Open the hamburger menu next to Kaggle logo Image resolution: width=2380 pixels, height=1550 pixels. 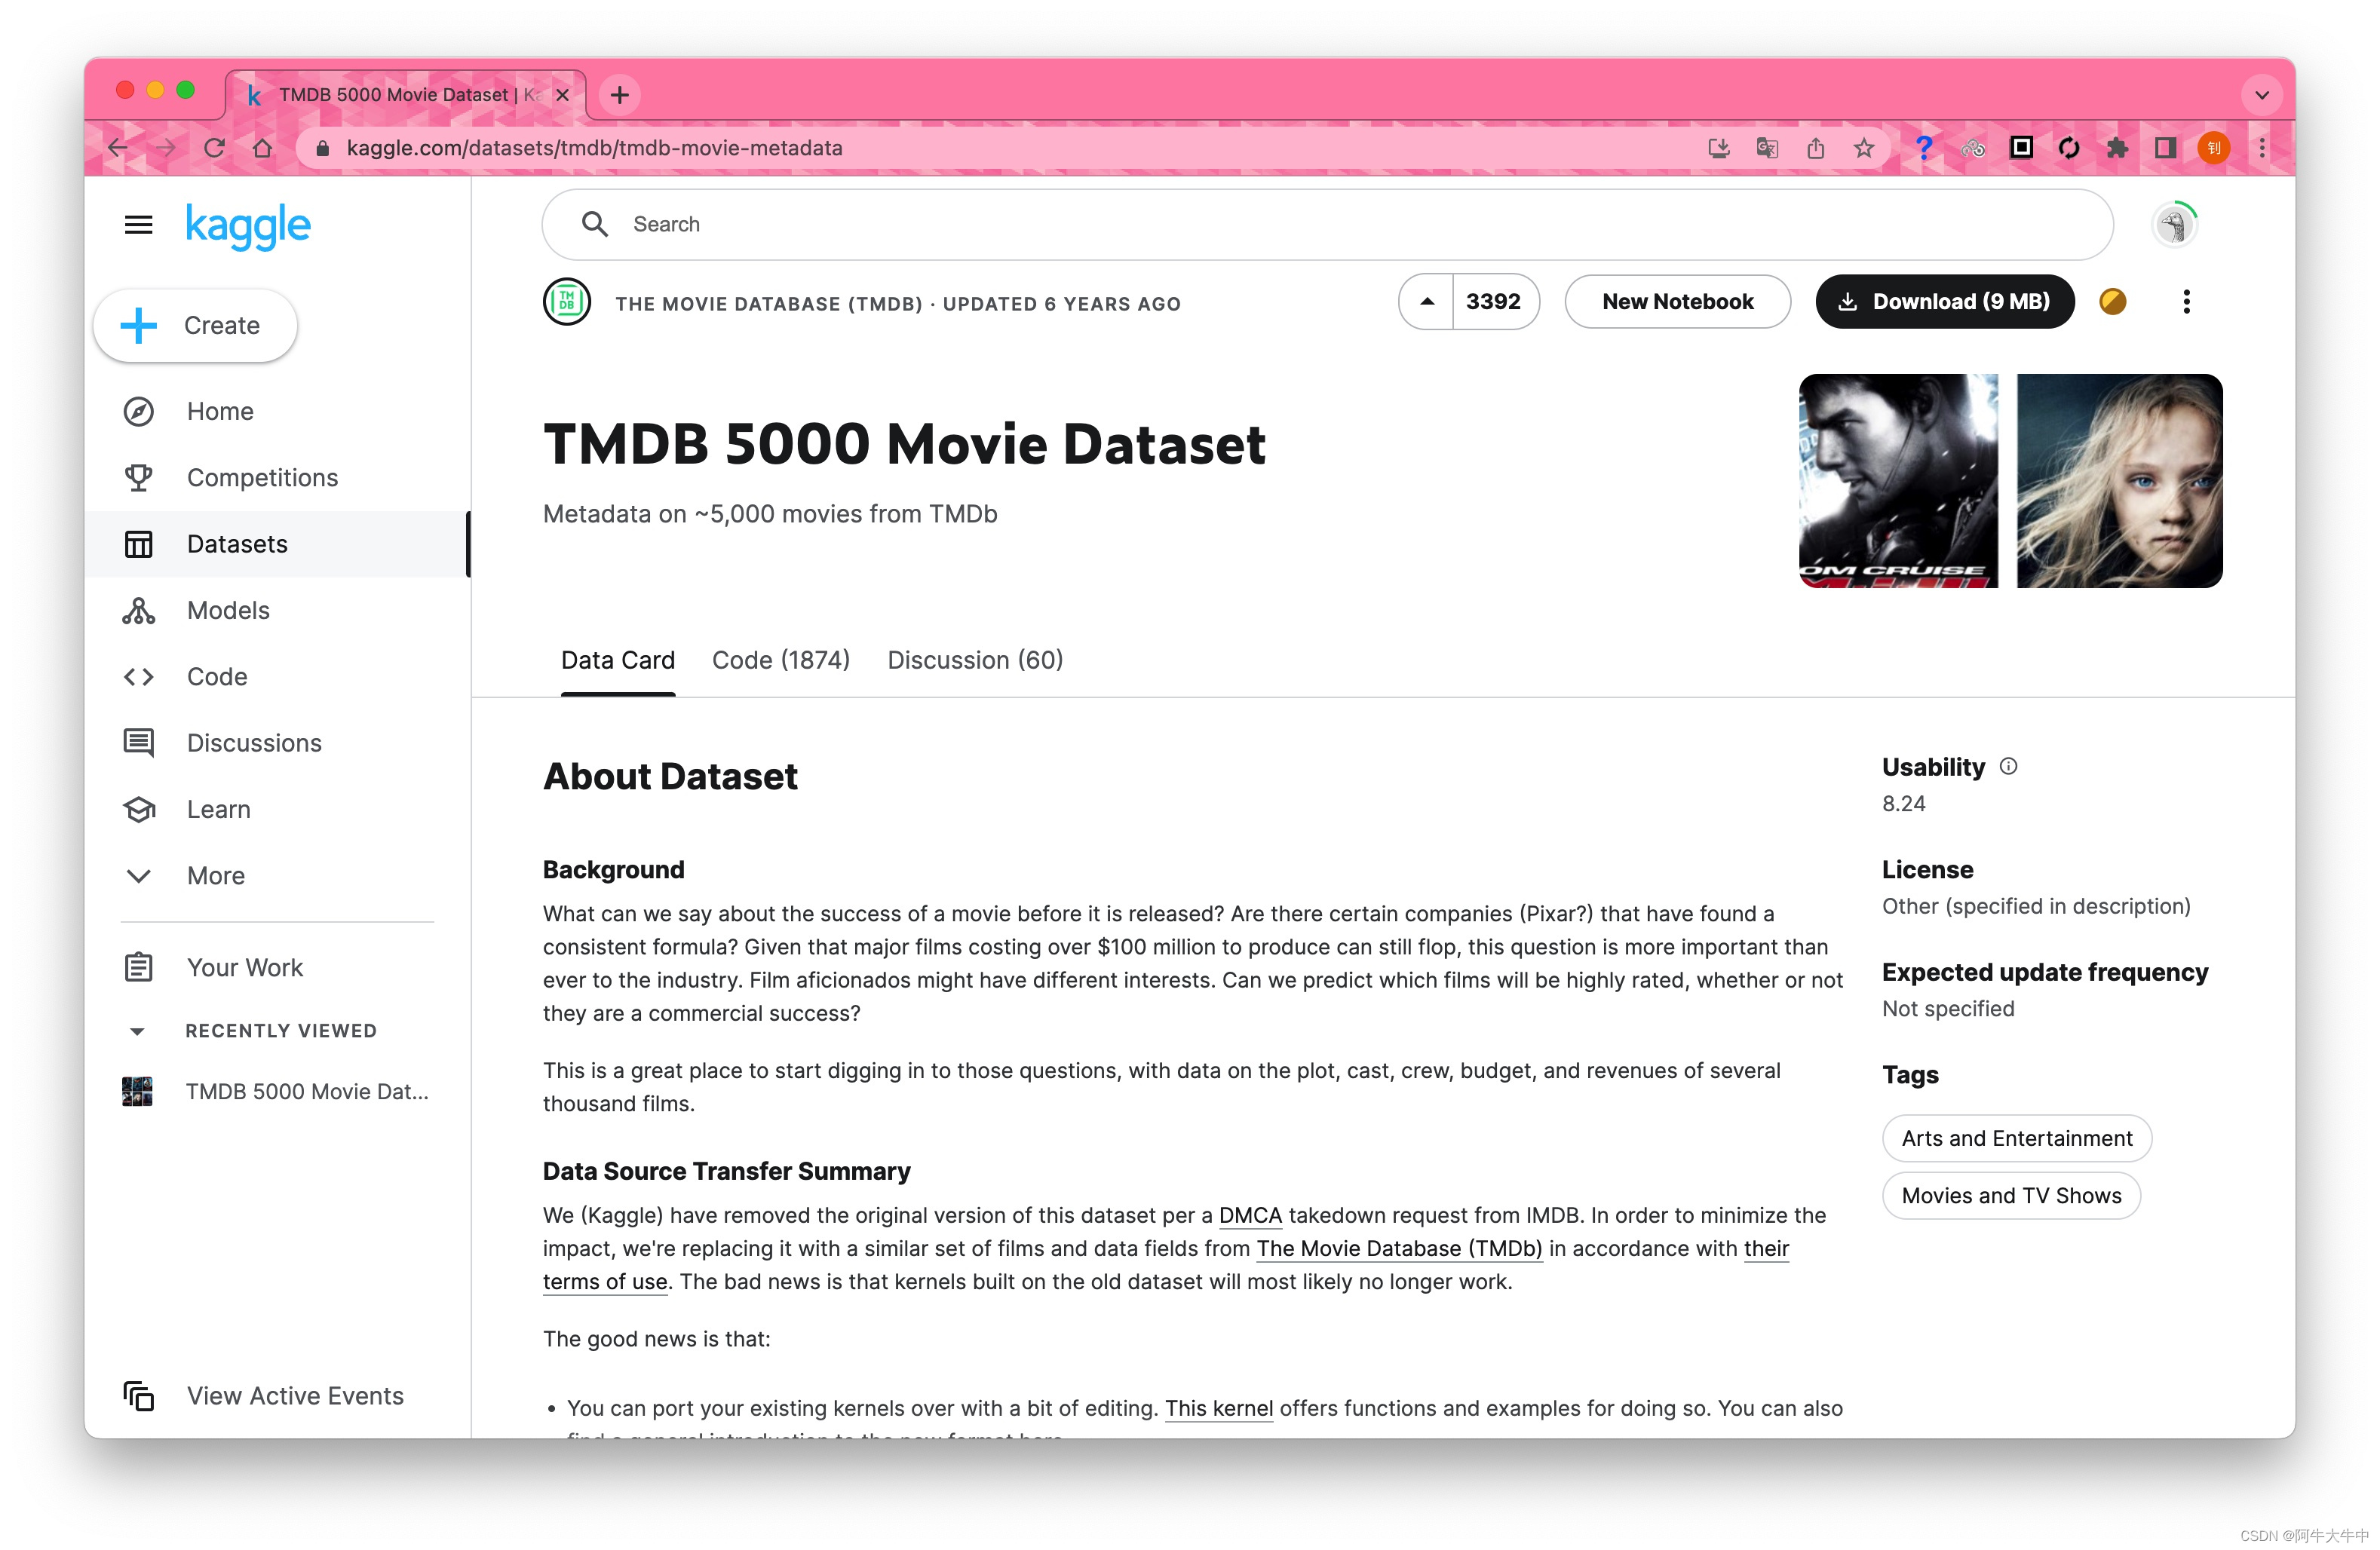[x=138, y=225]
